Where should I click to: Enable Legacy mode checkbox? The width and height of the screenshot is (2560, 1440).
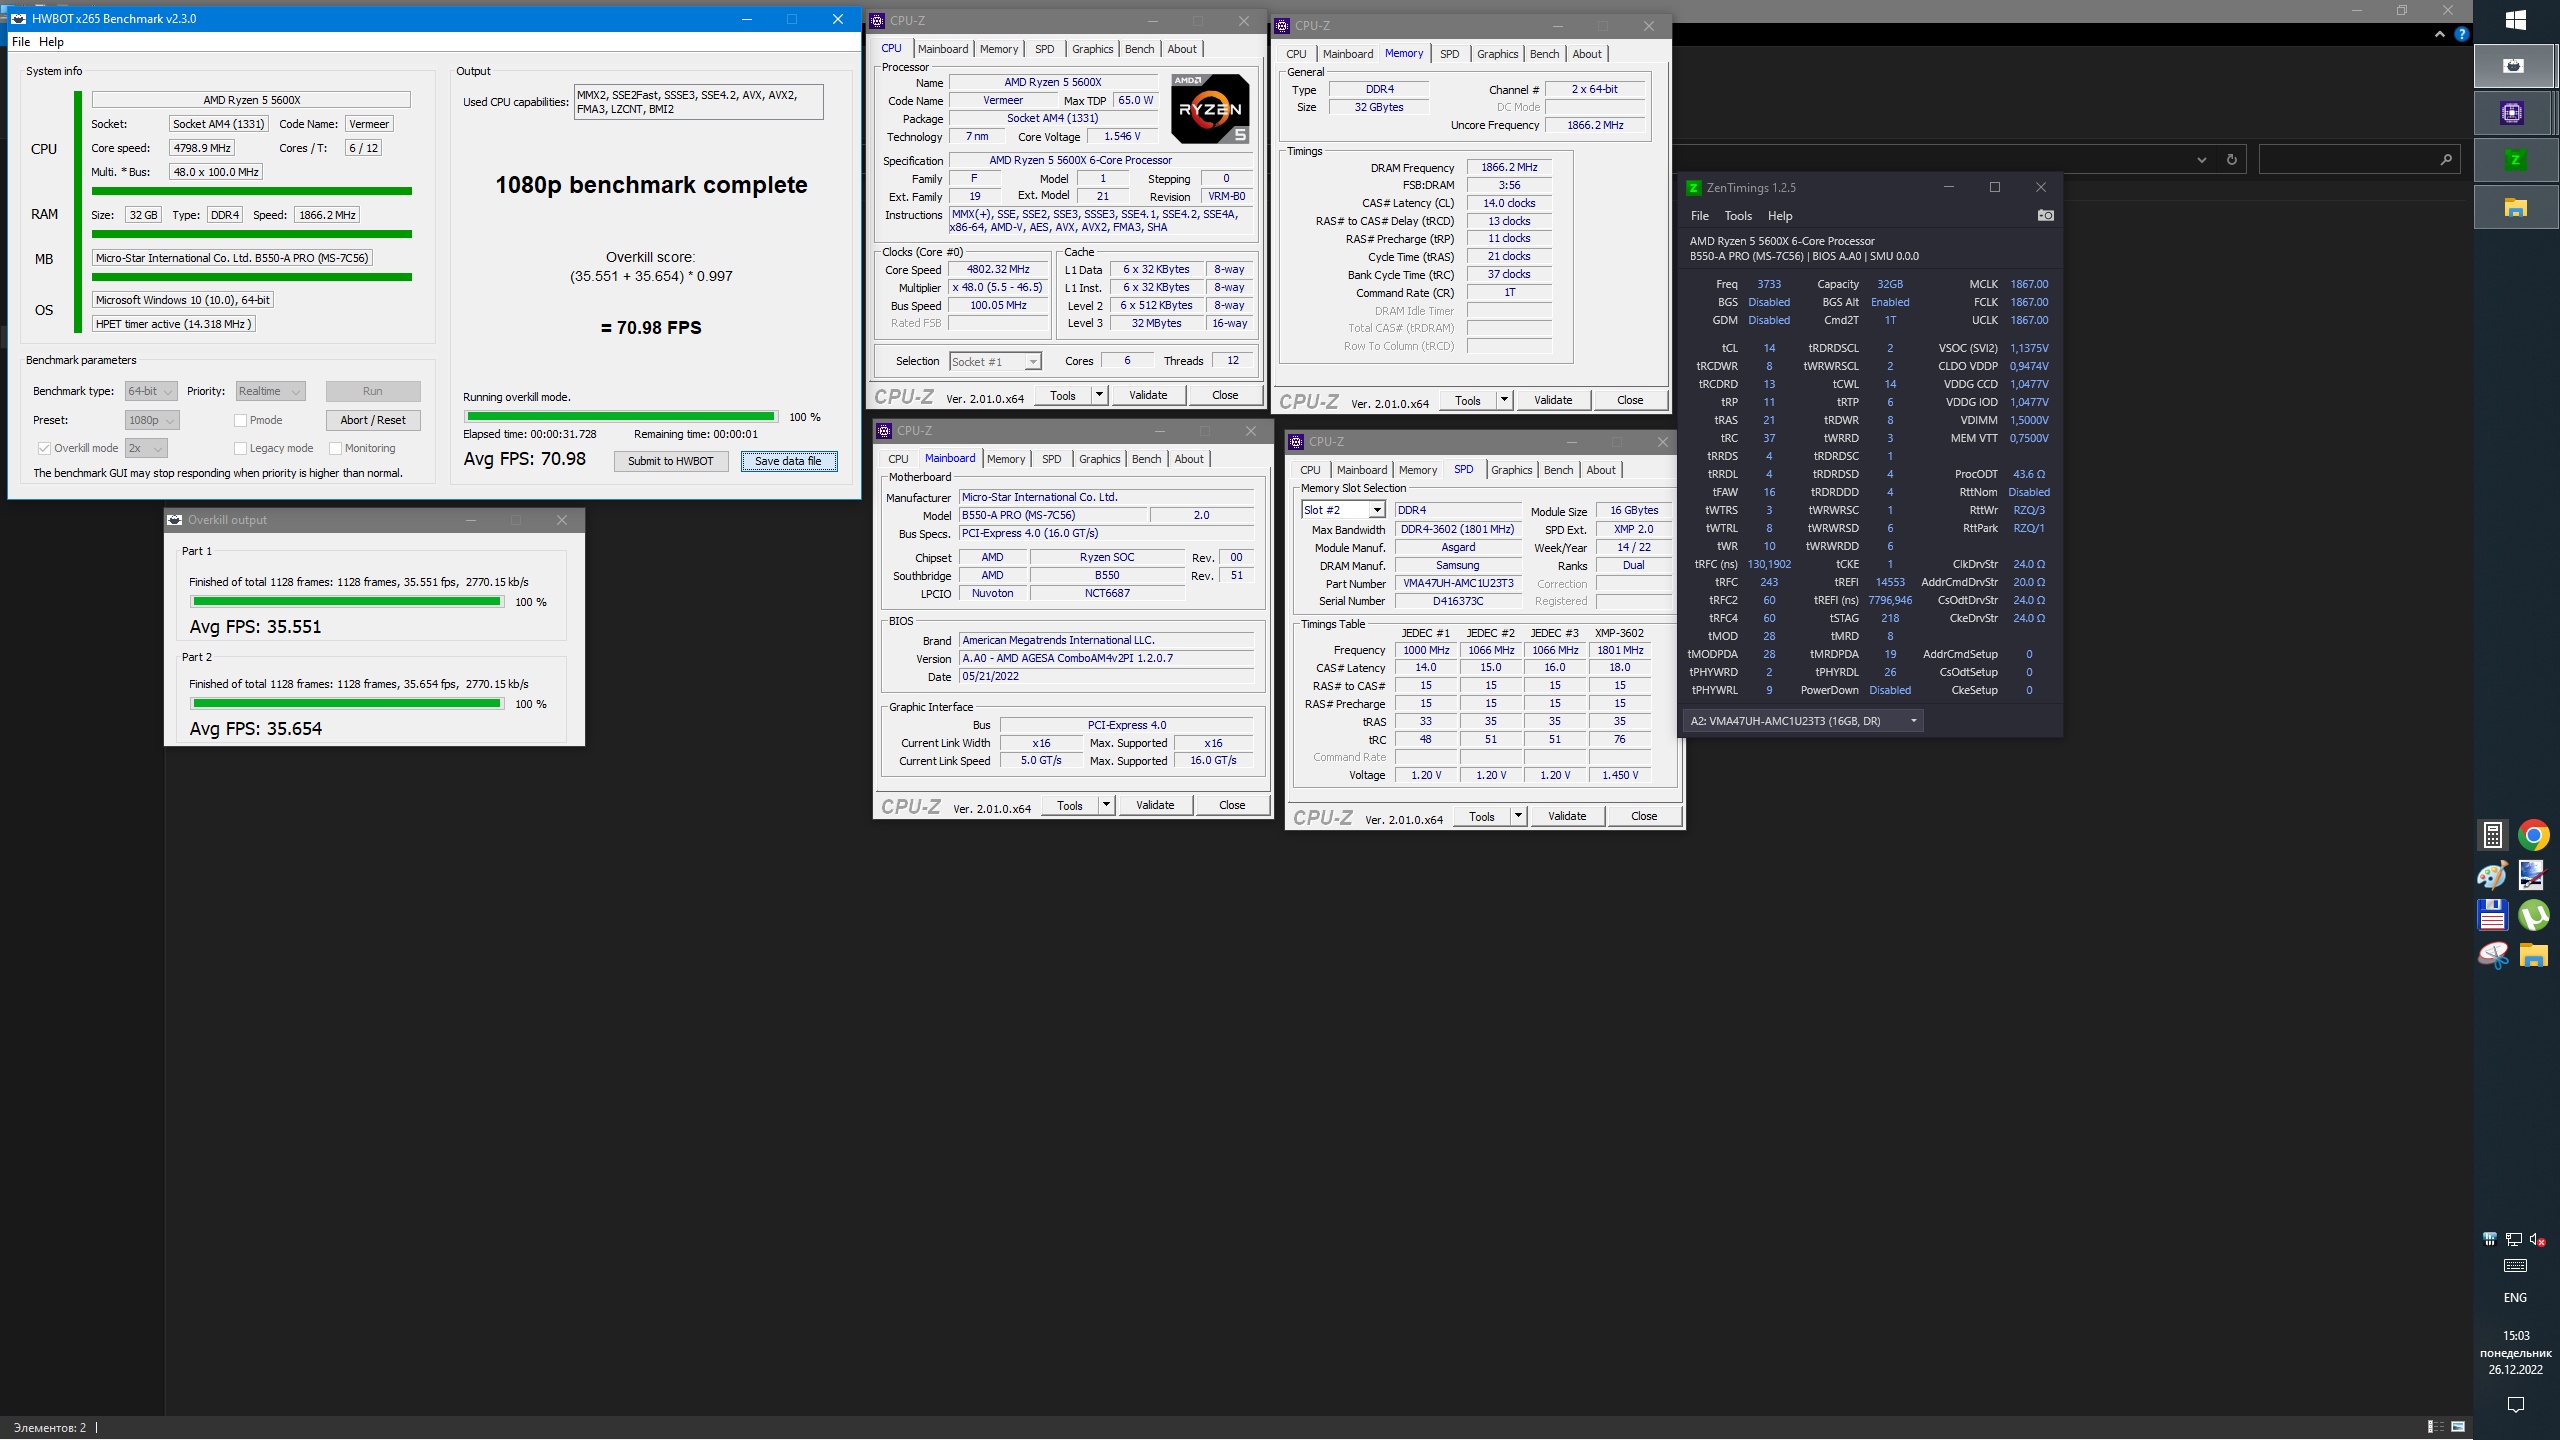[x=240, y=448]
